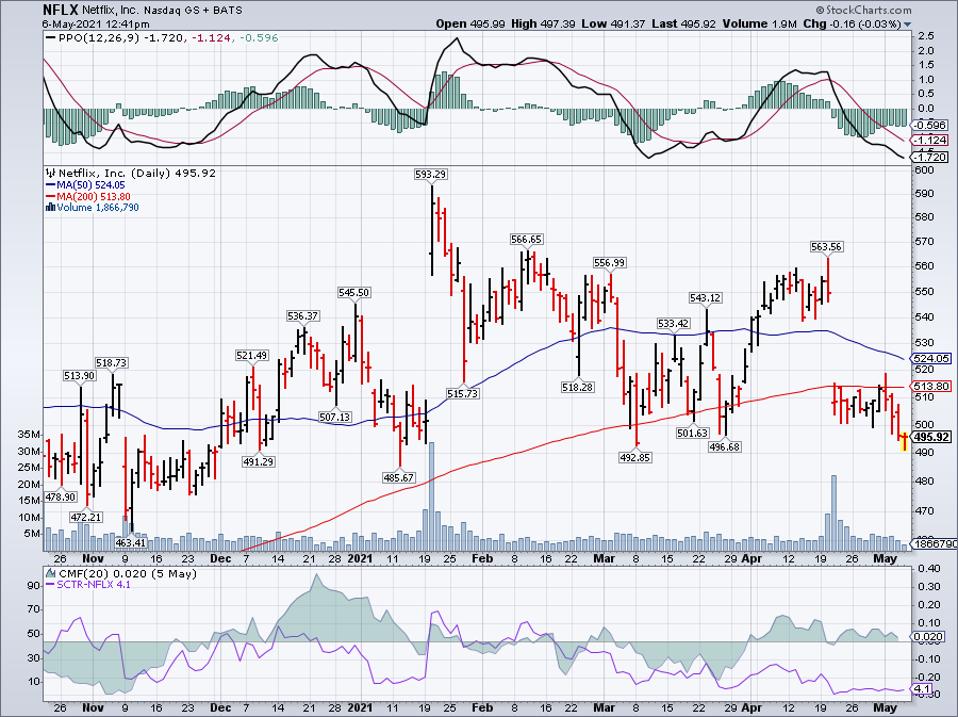Click the 524.05 MA(50) axis tag

pos(931,358)
